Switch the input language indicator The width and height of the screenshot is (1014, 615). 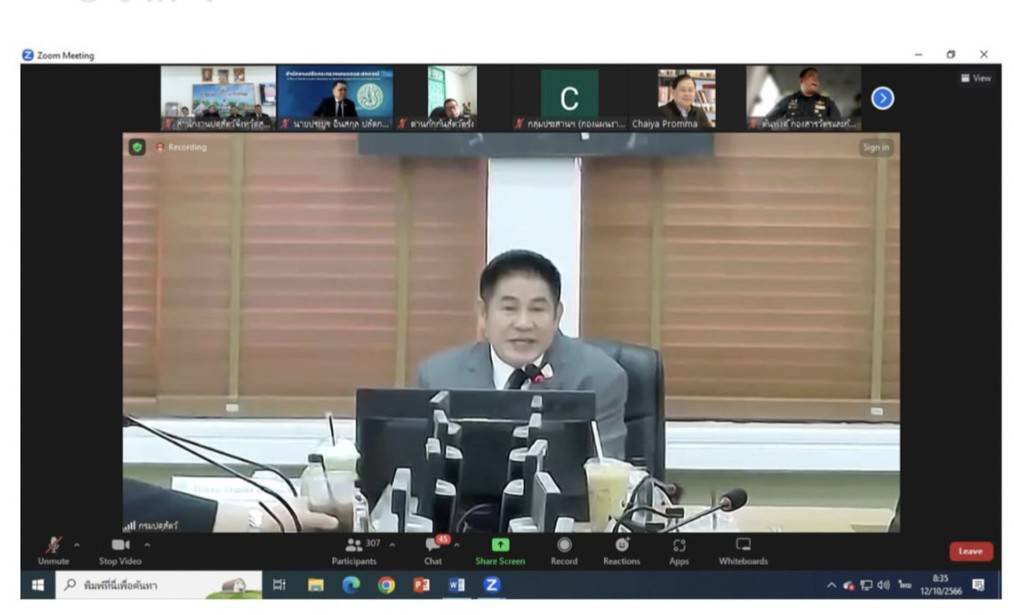click(905, 585)
